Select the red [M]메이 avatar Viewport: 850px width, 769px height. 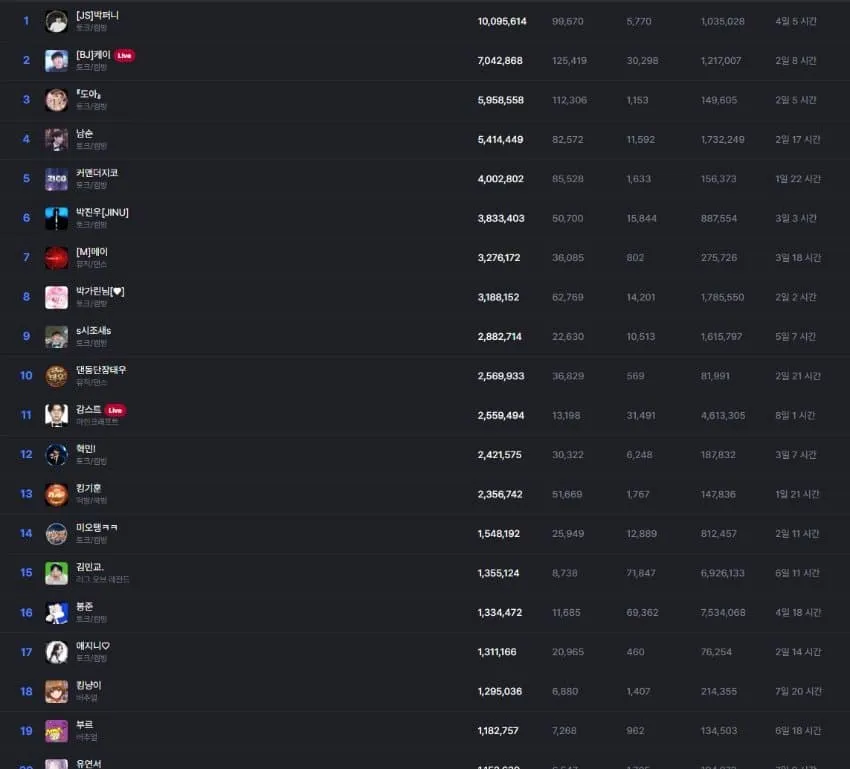tap(56, 257)
